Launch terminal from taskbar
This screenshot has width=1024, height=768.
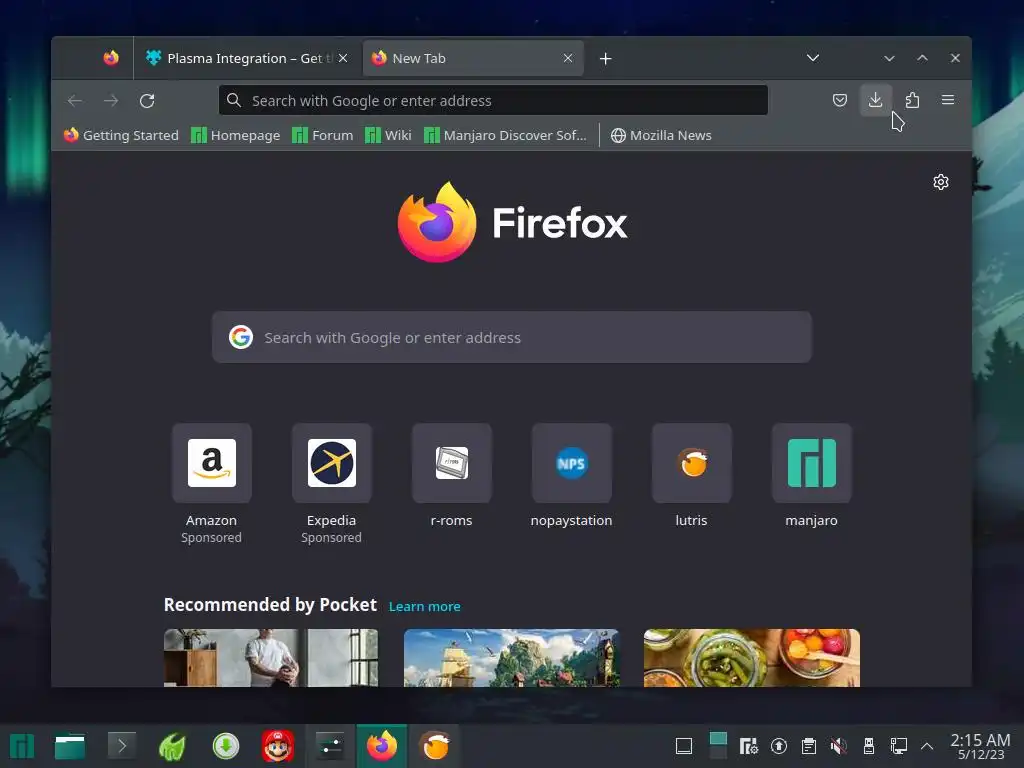click(121, 746)
